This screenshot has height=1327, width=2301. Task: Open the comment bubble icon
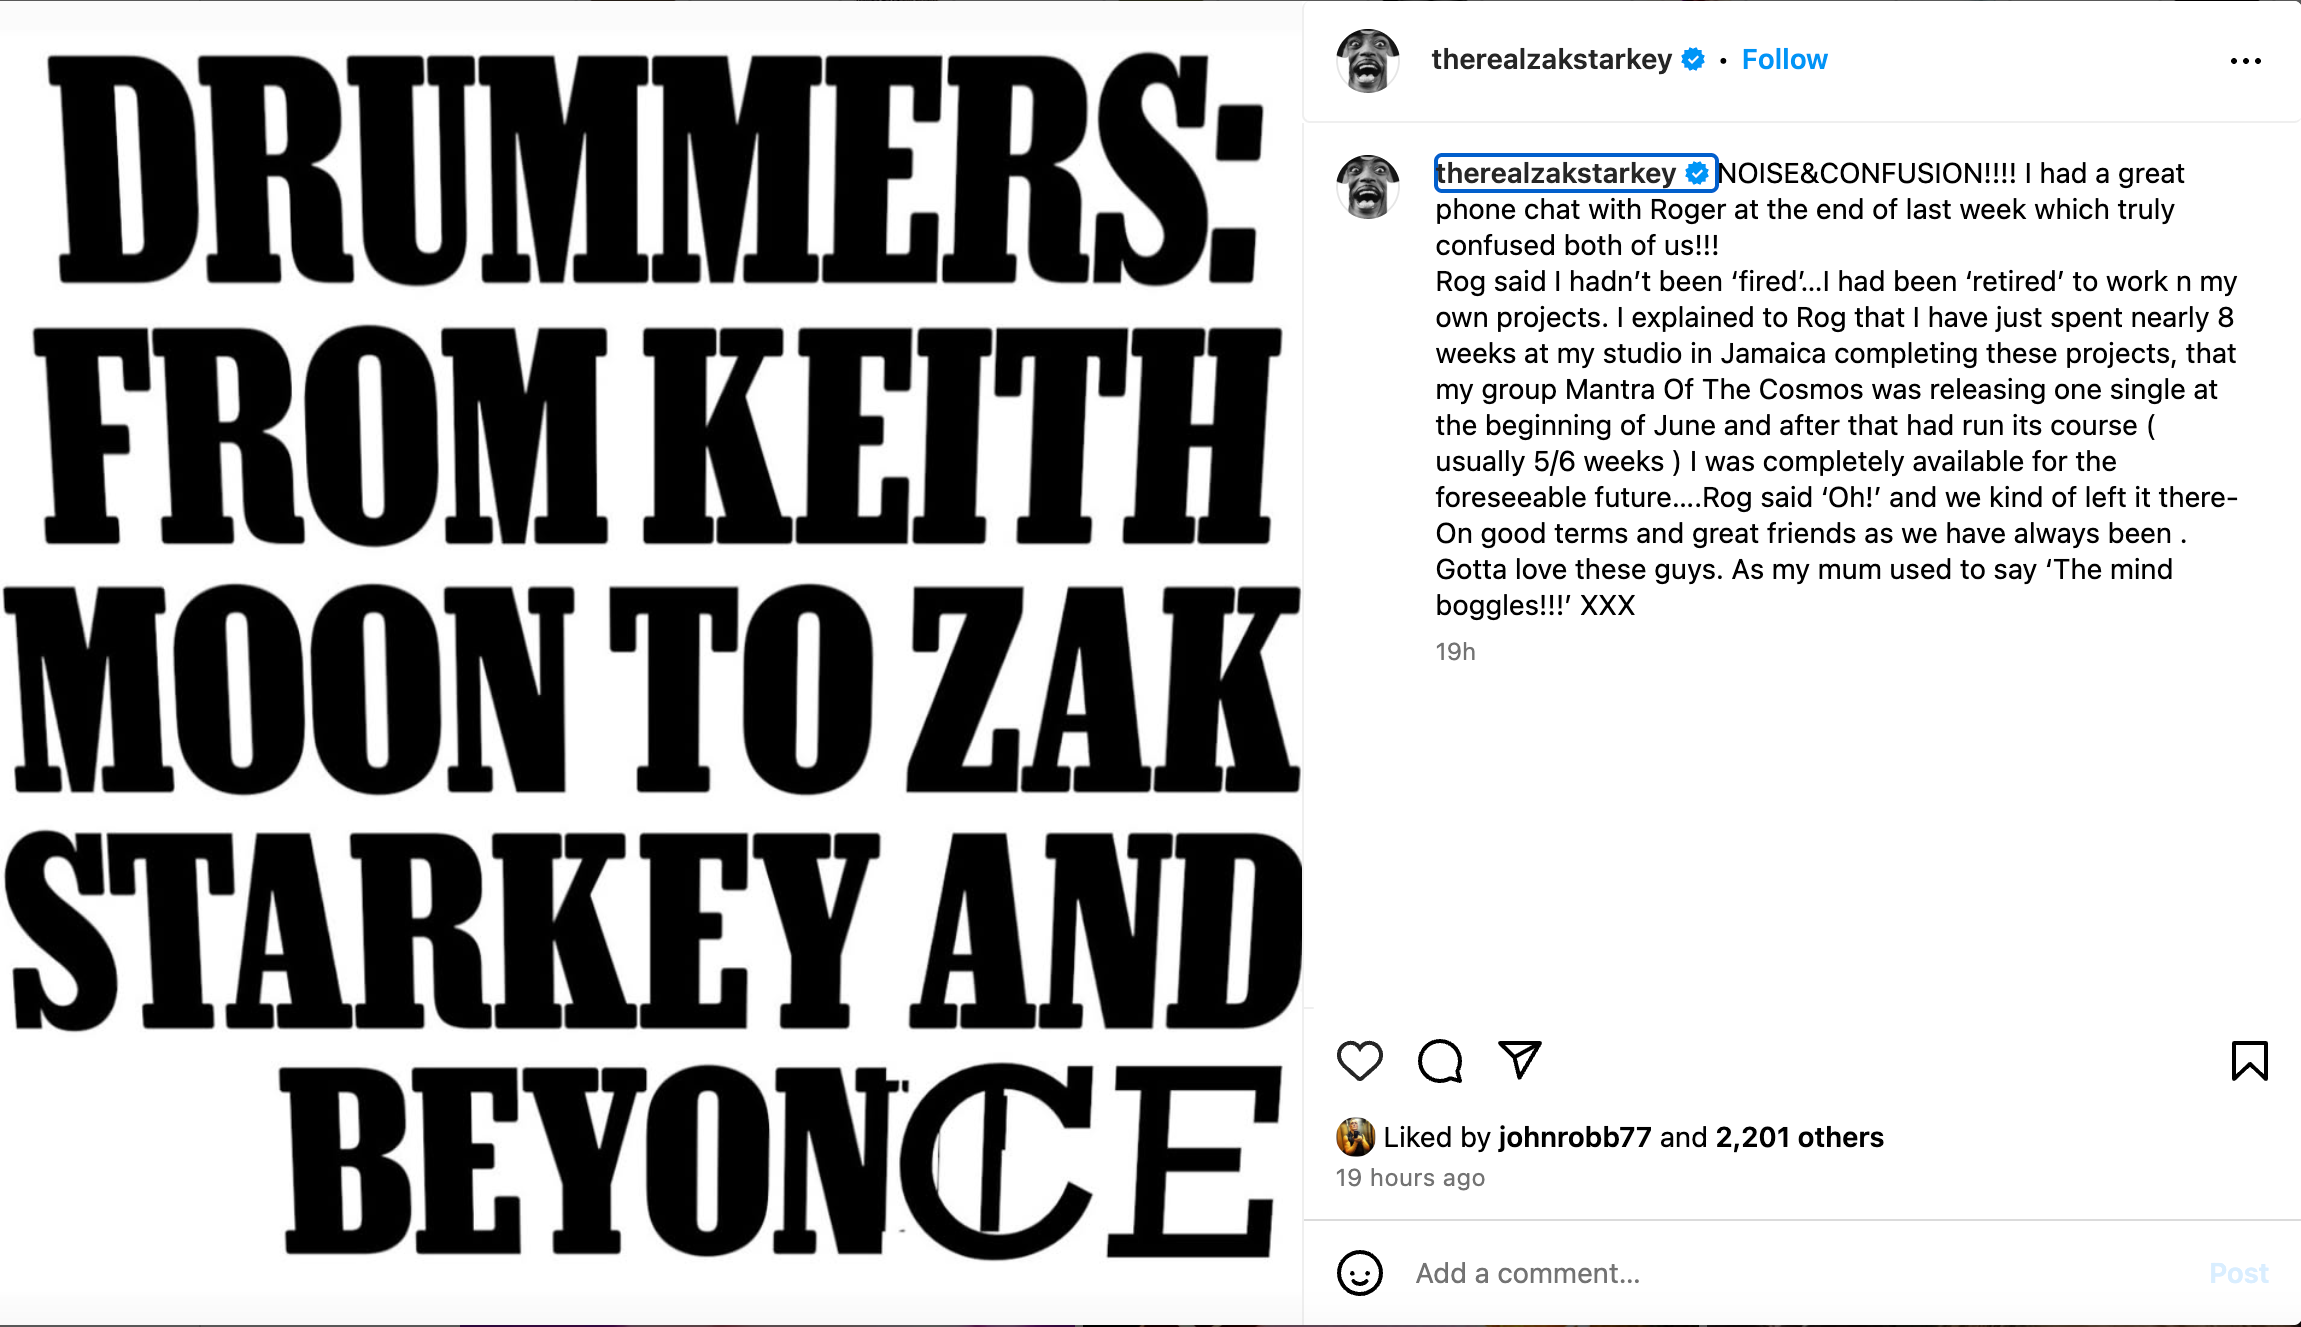tap(1440, 1061)
